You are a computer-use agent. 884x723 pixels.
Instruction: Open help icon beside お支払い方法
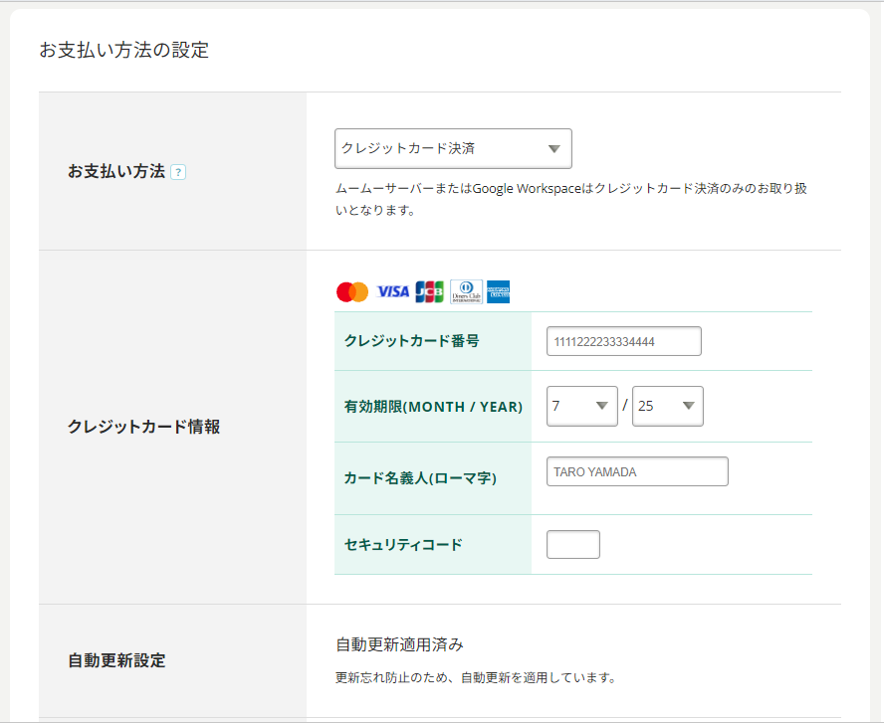click(x=178, y=172)
